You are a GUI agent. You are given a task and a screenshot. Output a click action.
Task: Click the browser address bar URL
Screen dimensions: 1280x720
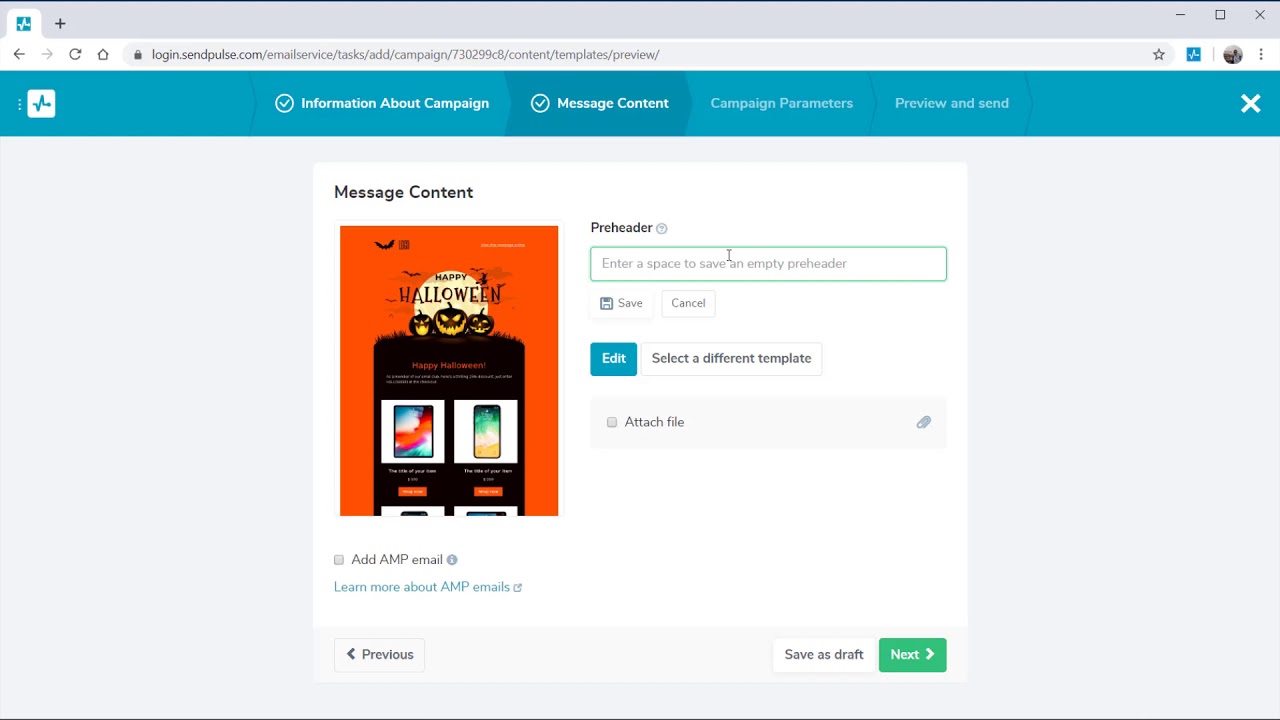point(405,55)
